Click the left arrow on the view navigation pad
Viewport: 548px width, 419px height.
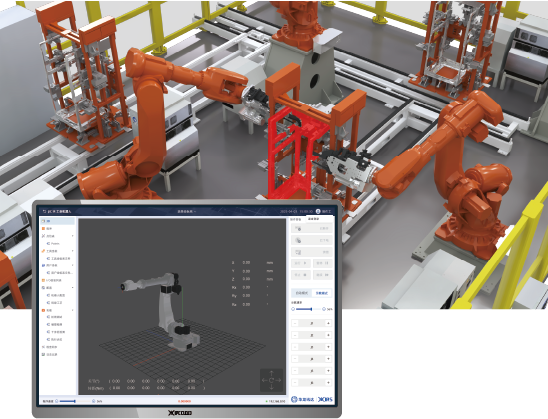[x=265, y=380]
